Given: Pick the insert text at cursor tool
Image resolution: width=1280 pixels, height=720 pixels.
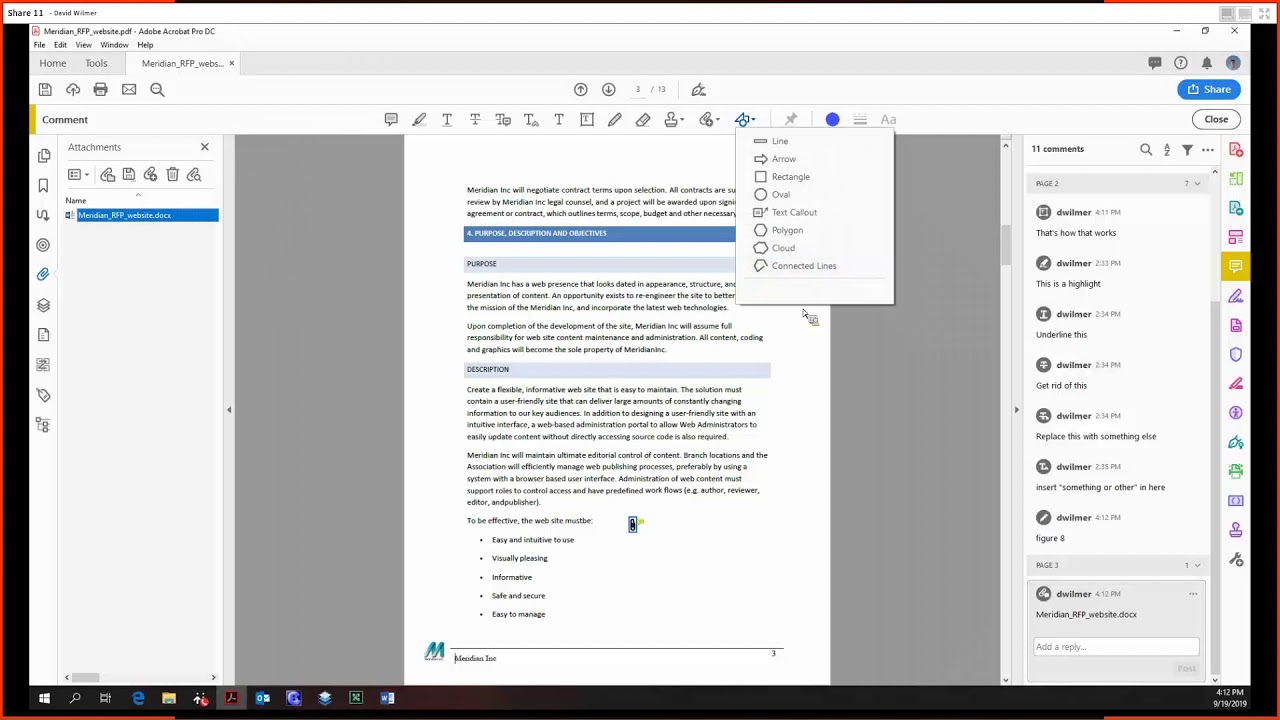Looking at the screenshot, I should point(531,119).
